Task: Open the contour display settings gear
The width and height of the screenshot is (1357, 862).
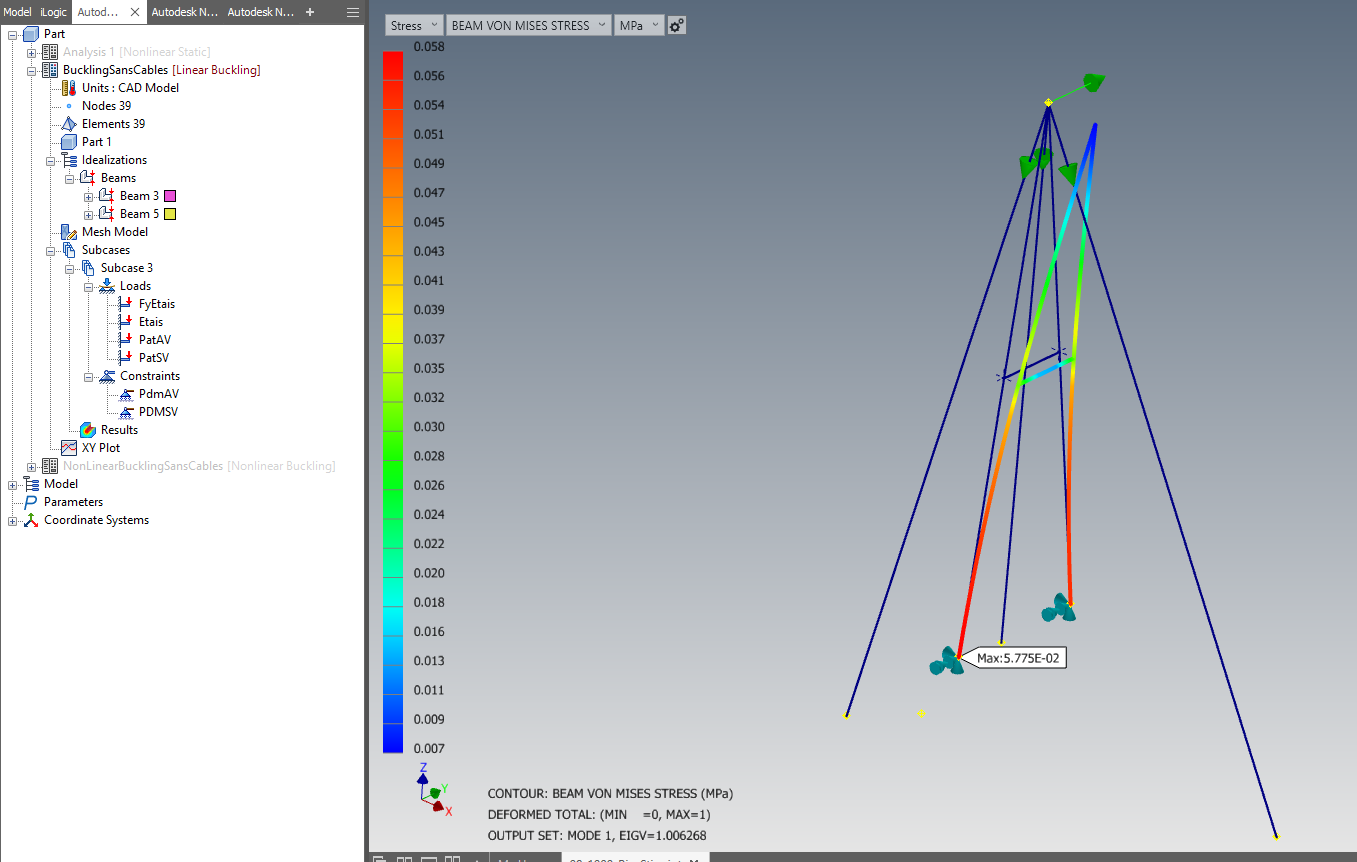Action: click(676, 25)
